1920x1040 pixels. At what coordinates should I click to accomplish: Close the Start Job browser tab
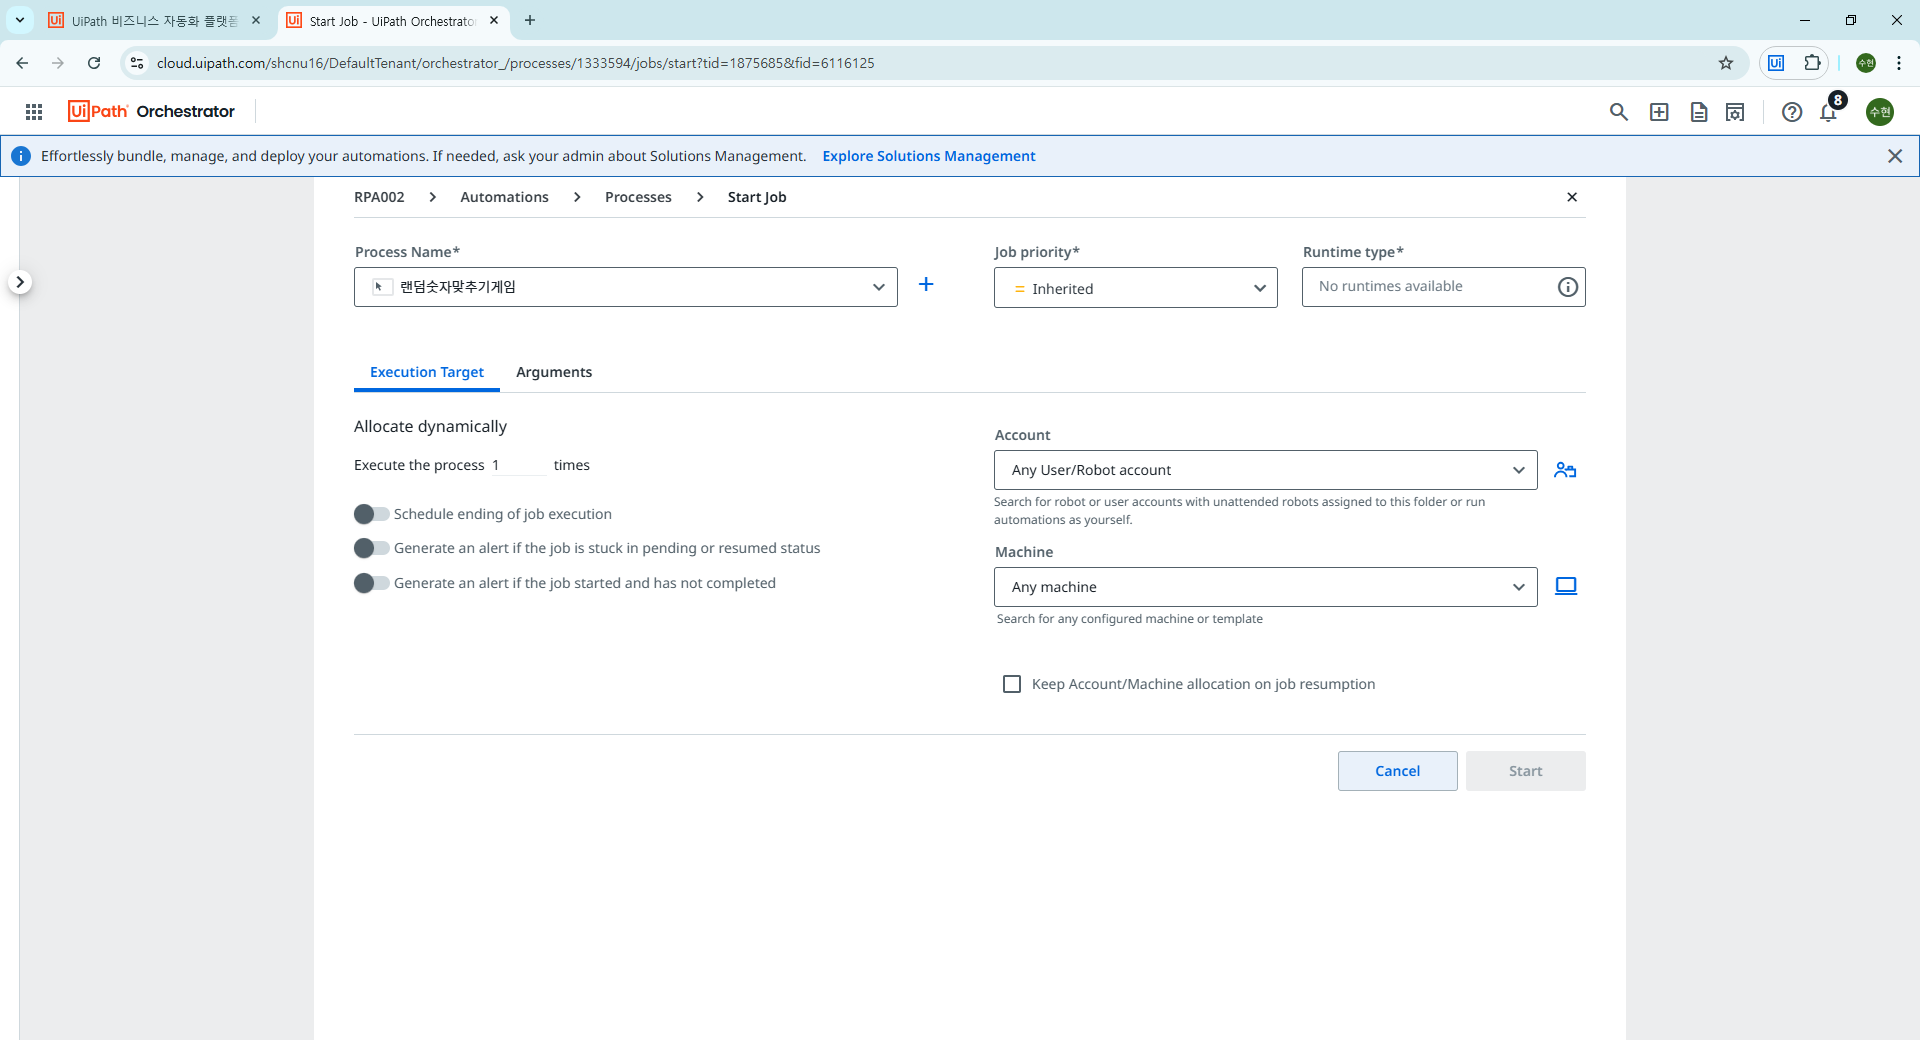(494, 20)
